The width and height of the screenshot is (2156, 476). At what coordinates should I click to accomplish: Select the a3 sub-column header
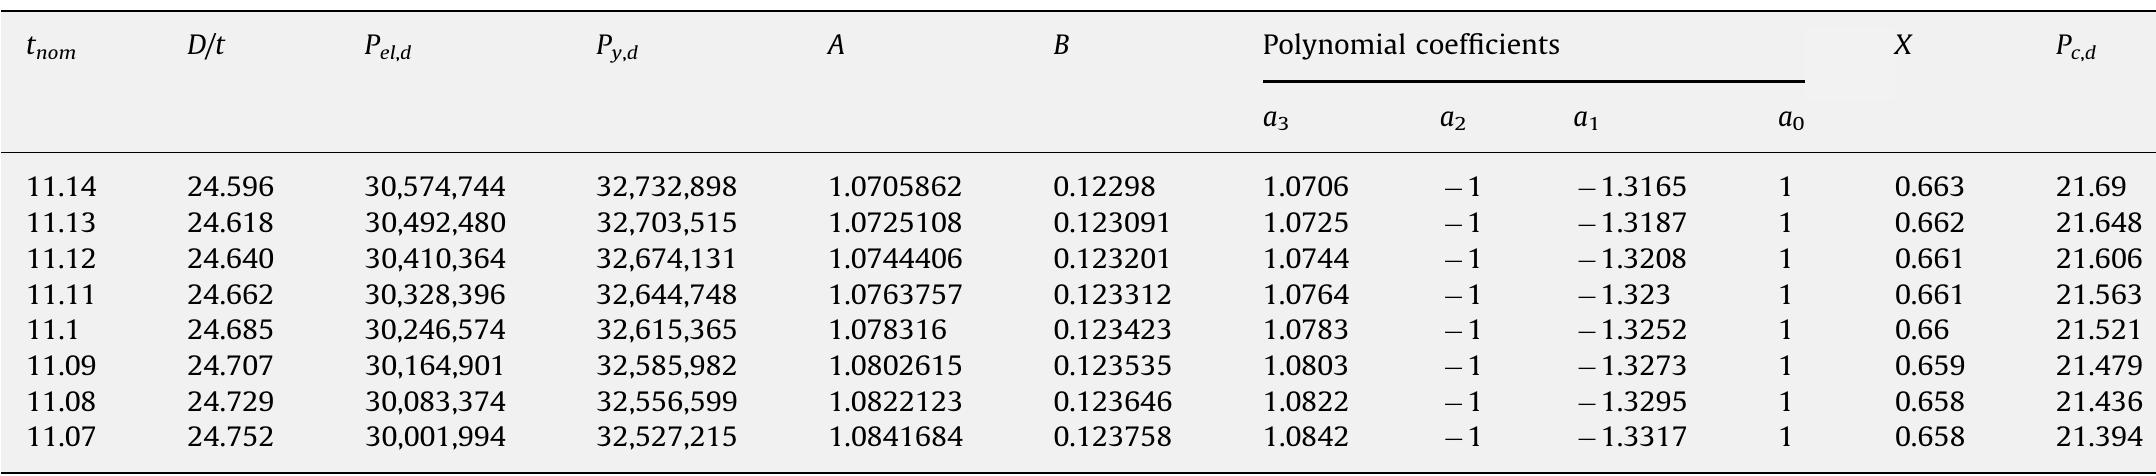click(x=1275, y=120)
